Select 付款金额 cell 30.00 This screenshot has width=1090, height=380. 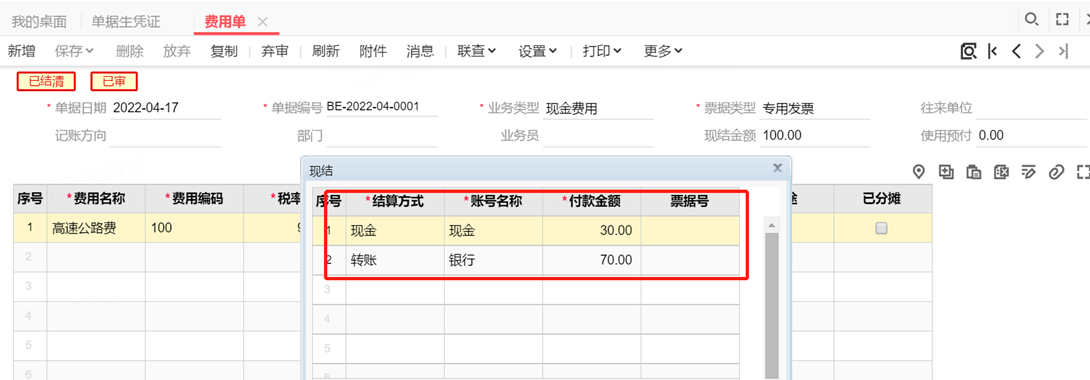pos(592,231)
